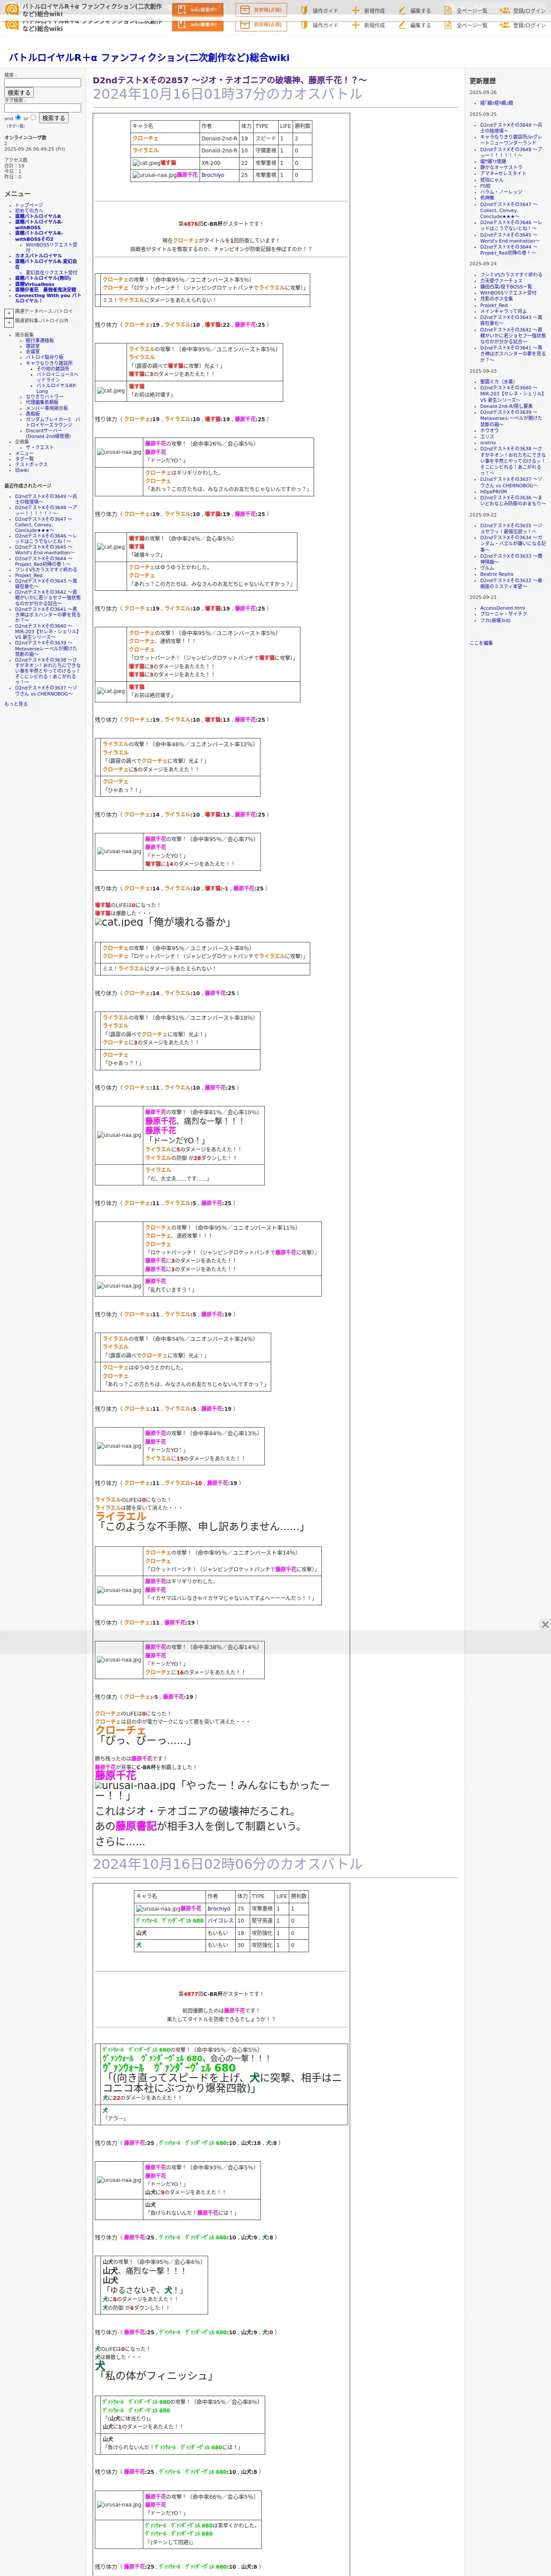Open フシミVSカラスマすぐ終わる in left recent list

click(45, 570)
